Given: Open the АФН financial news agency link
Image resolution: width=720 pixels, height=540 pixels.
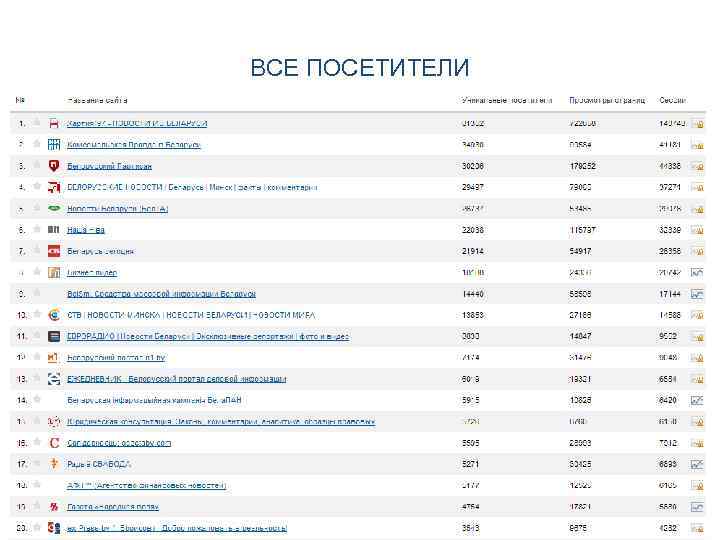Looking at the screenshot, I should [146, 485].
